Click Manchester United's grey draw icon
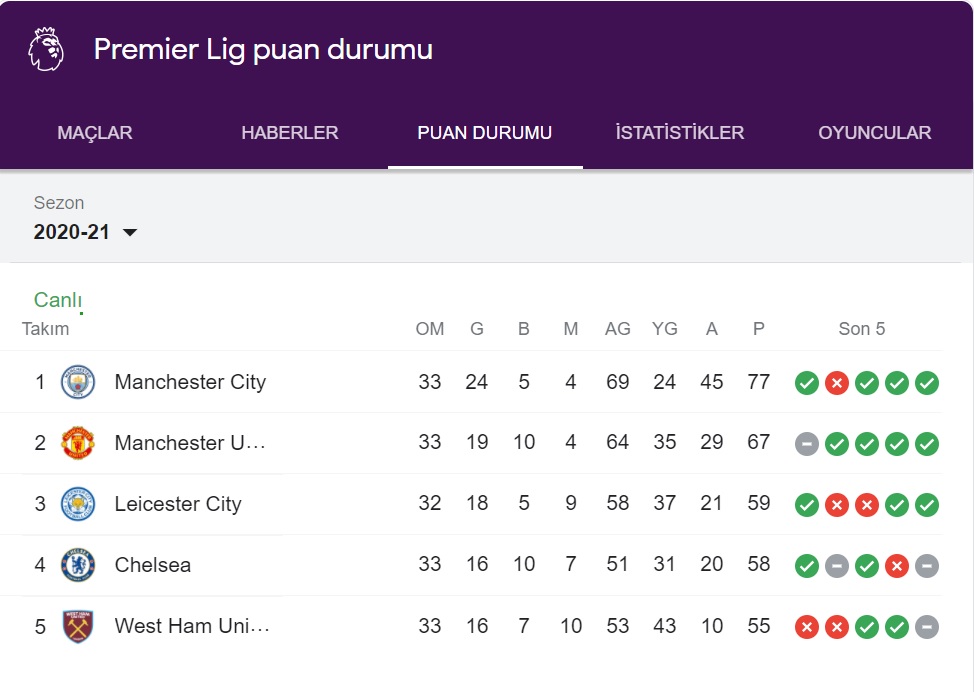Image resolution: width=974 pixels, height=692 pixels. pos(807,444)
